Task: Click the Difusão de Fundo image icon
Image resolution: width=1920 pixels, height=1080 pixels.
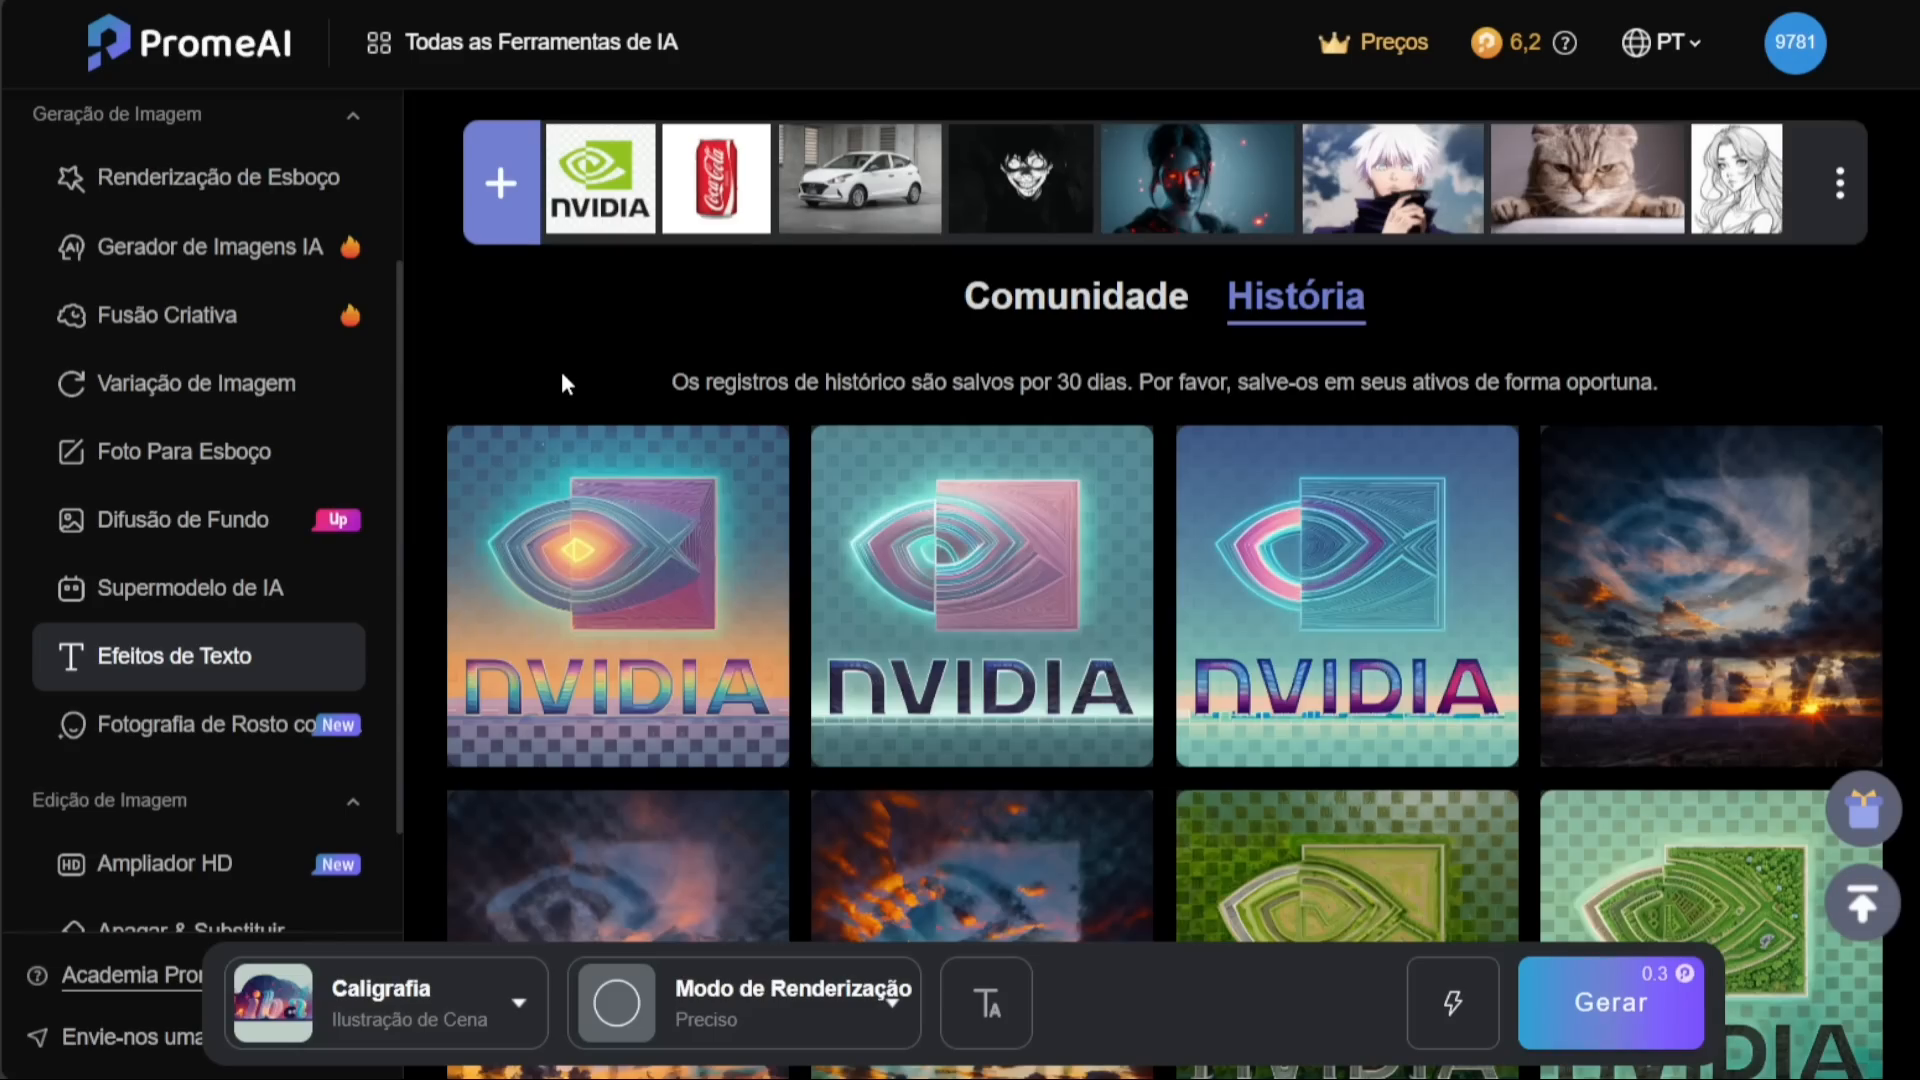Action: [71, 520]
